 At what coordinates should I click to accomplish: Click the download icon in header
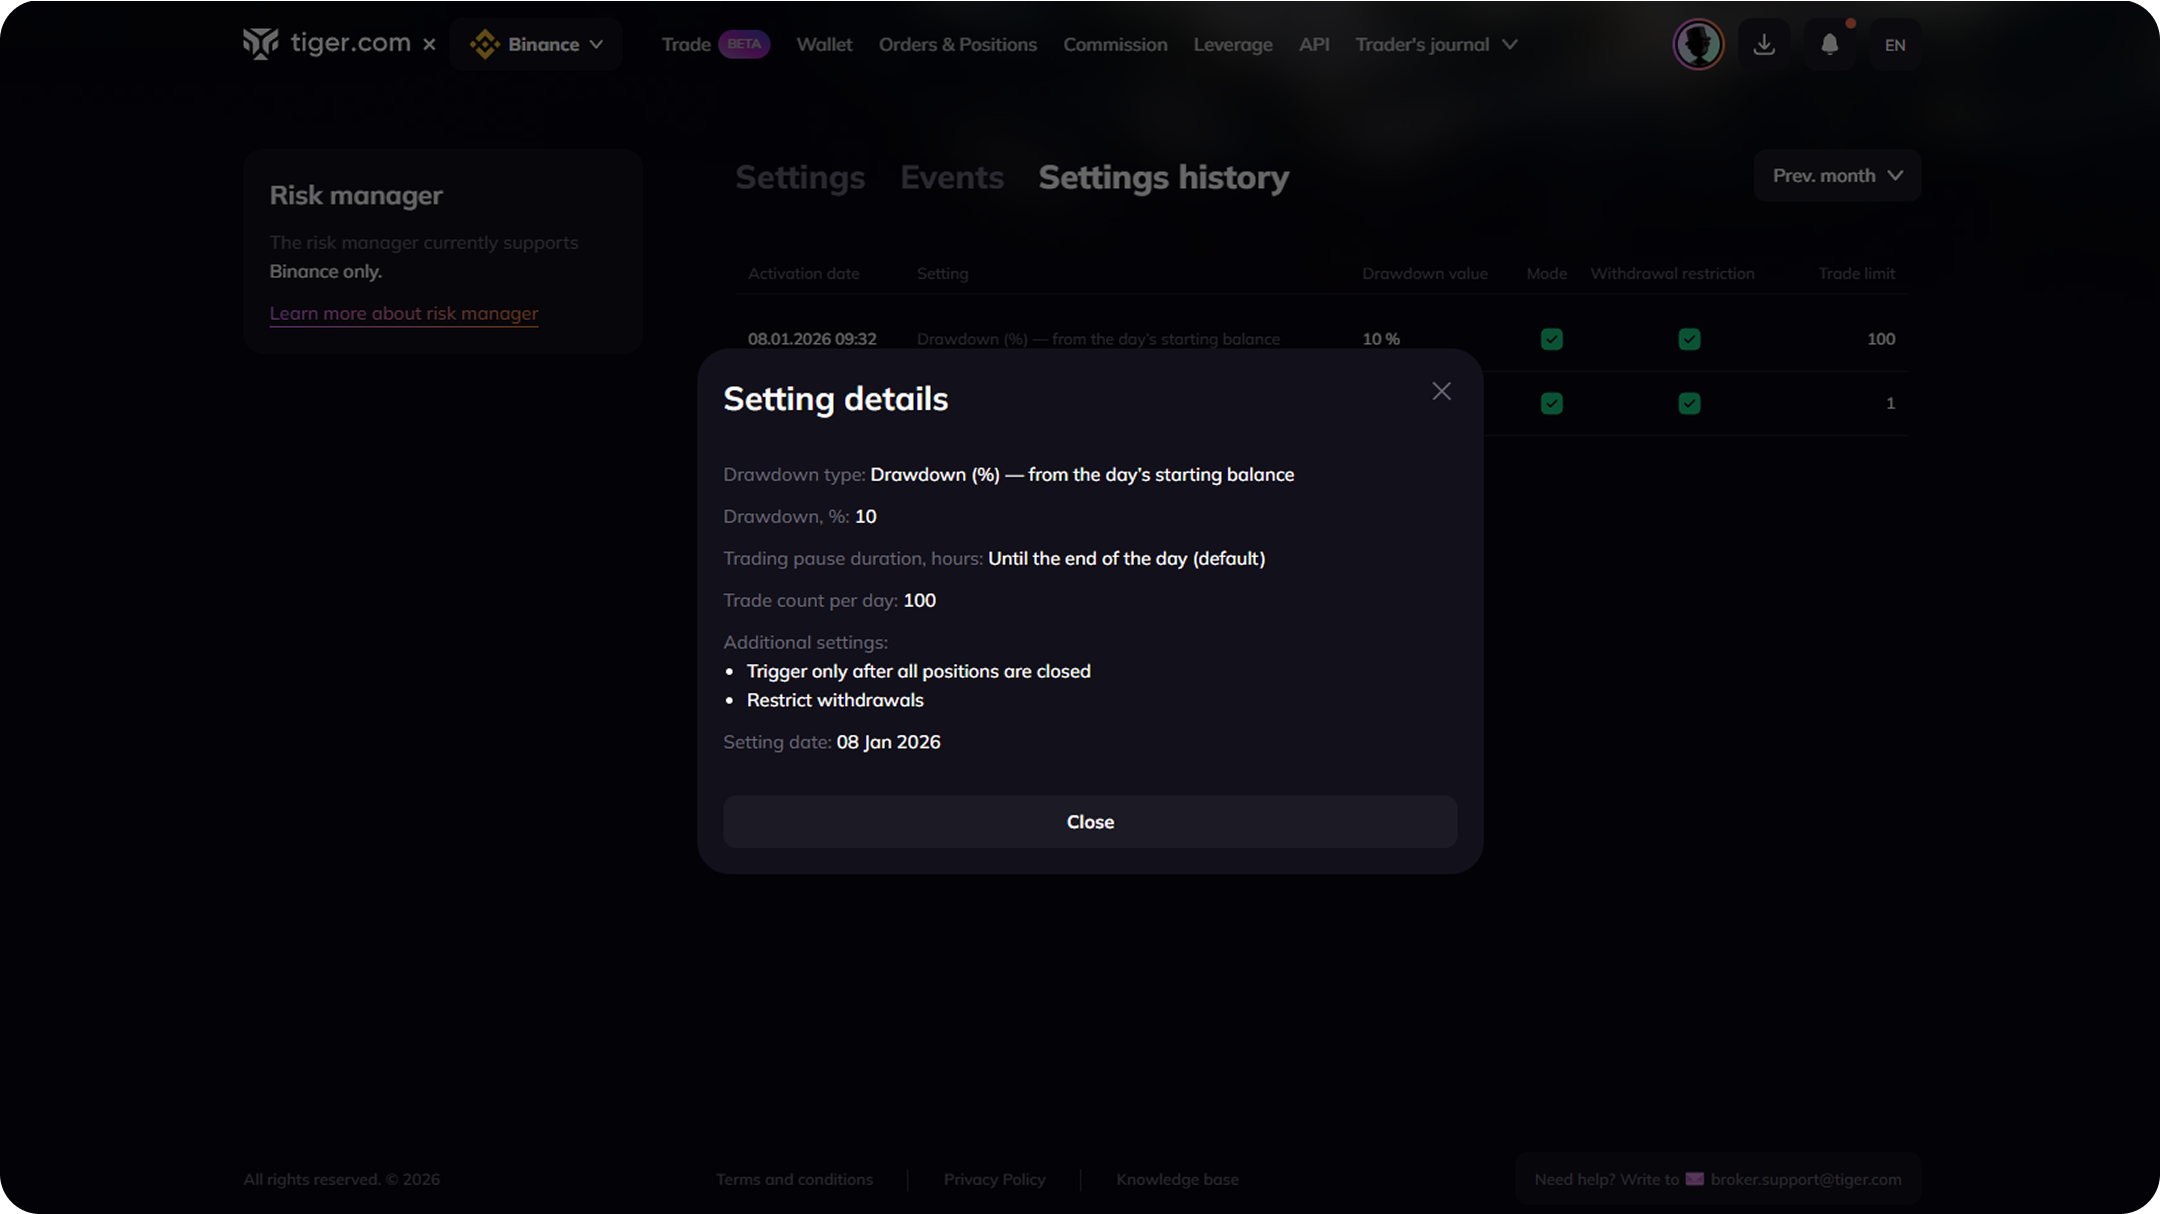click(x=1764, y=44)
